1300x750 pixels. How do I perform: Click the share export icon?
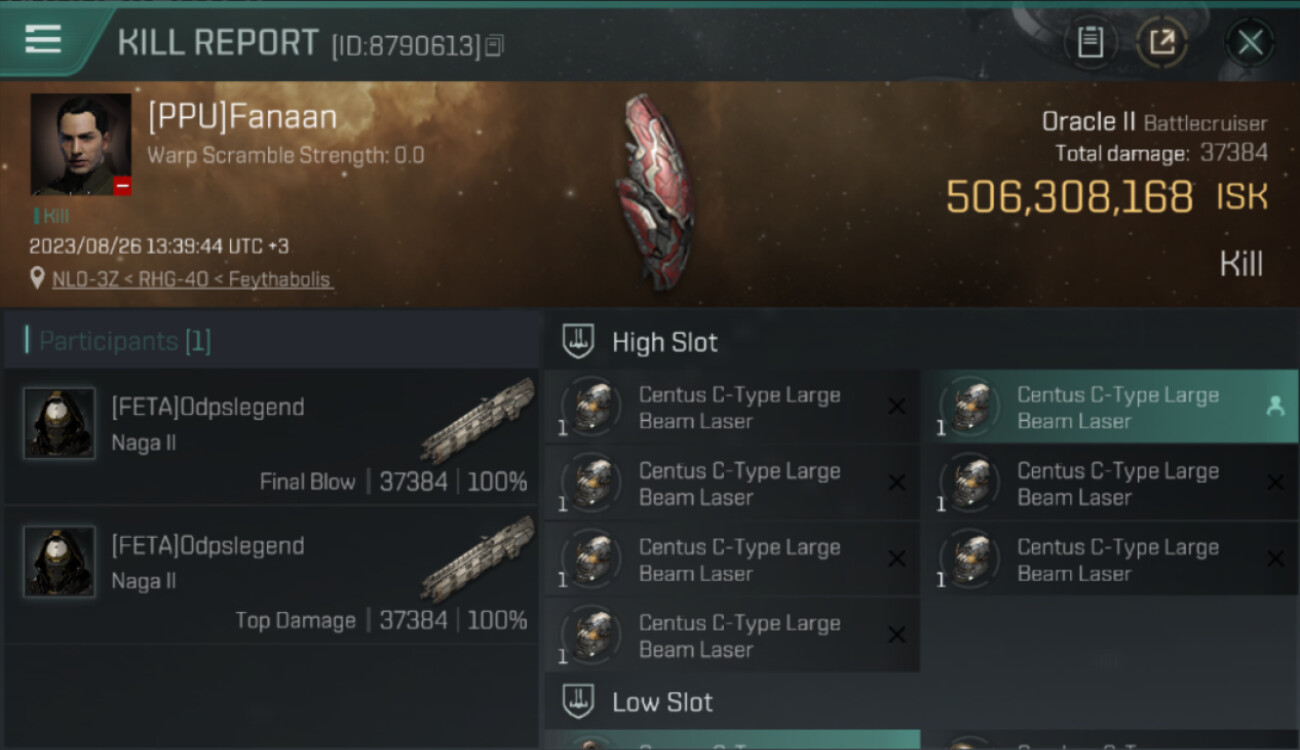(x=1162, y=43)
